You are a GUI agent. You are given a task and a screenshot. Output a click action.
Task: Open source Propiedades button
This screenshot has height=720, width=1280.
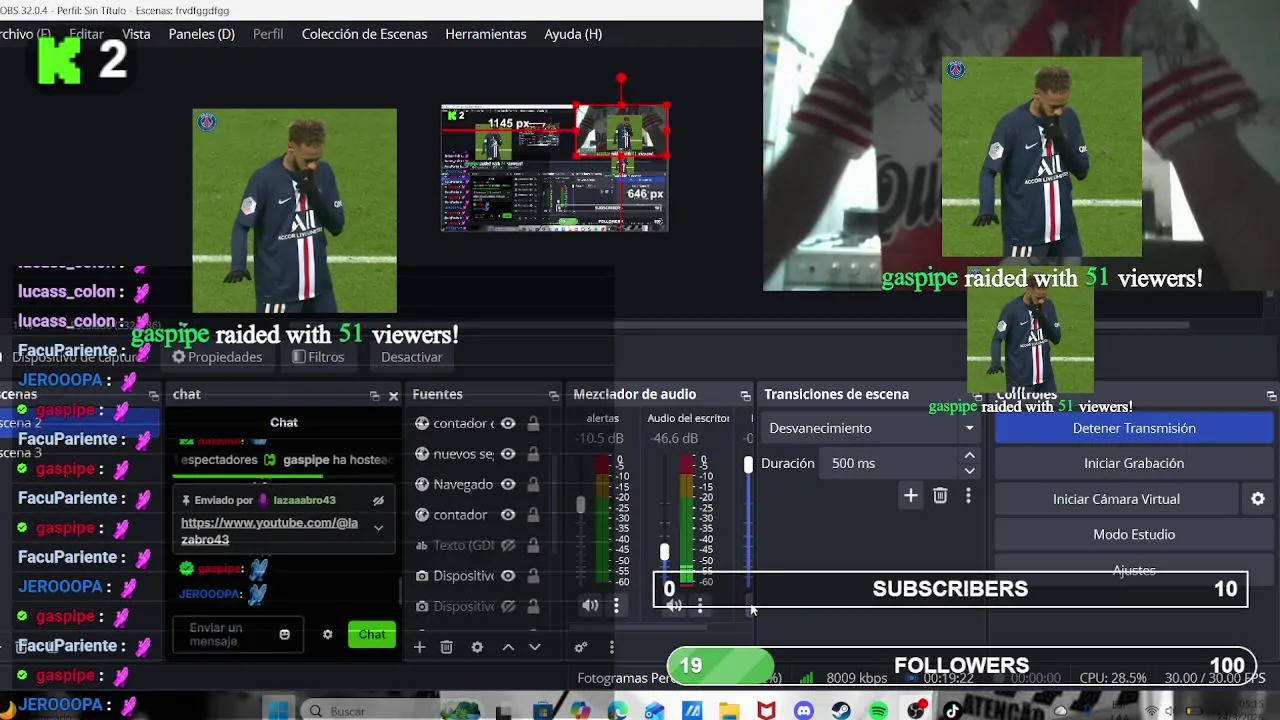click(x=217, y=357)
